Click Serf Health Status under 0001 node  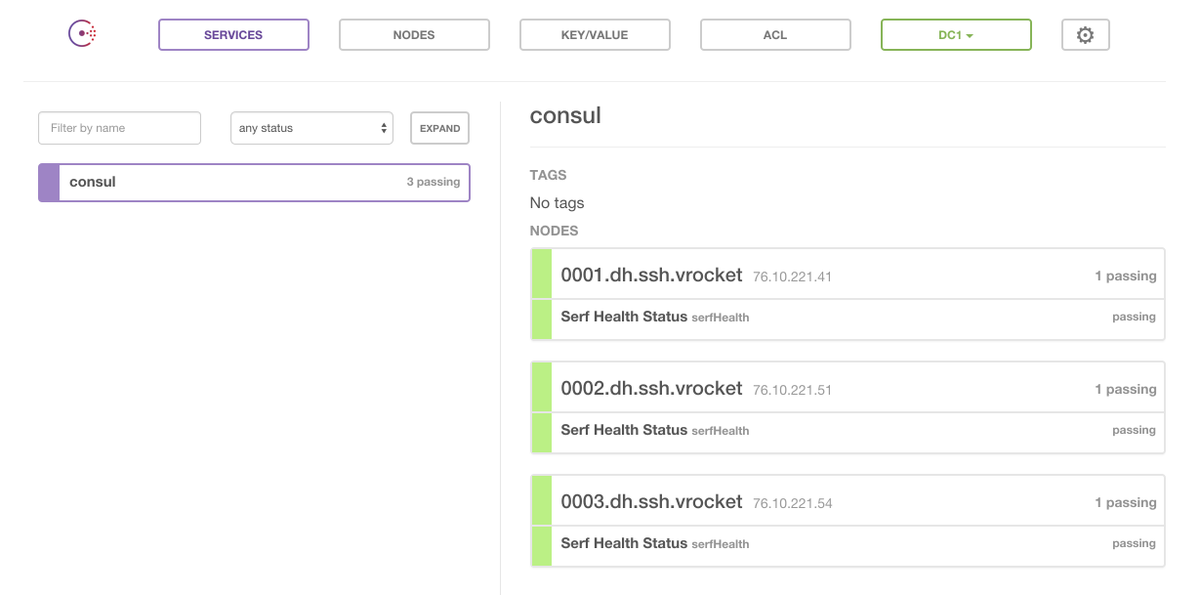coord(624,317)
